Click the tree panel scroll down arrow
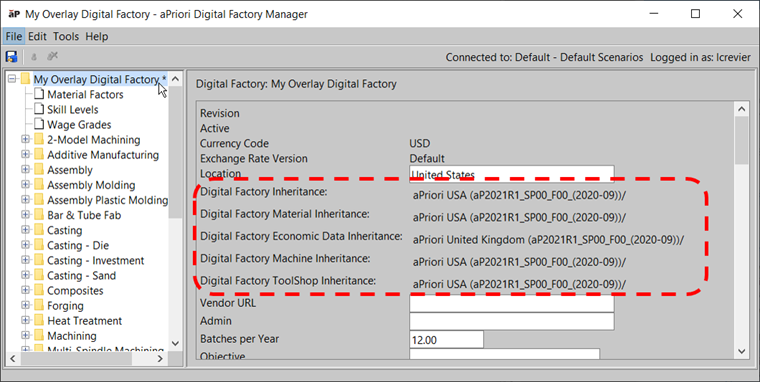This screenshot has height=382, width=760. click(x=175, y=343)
